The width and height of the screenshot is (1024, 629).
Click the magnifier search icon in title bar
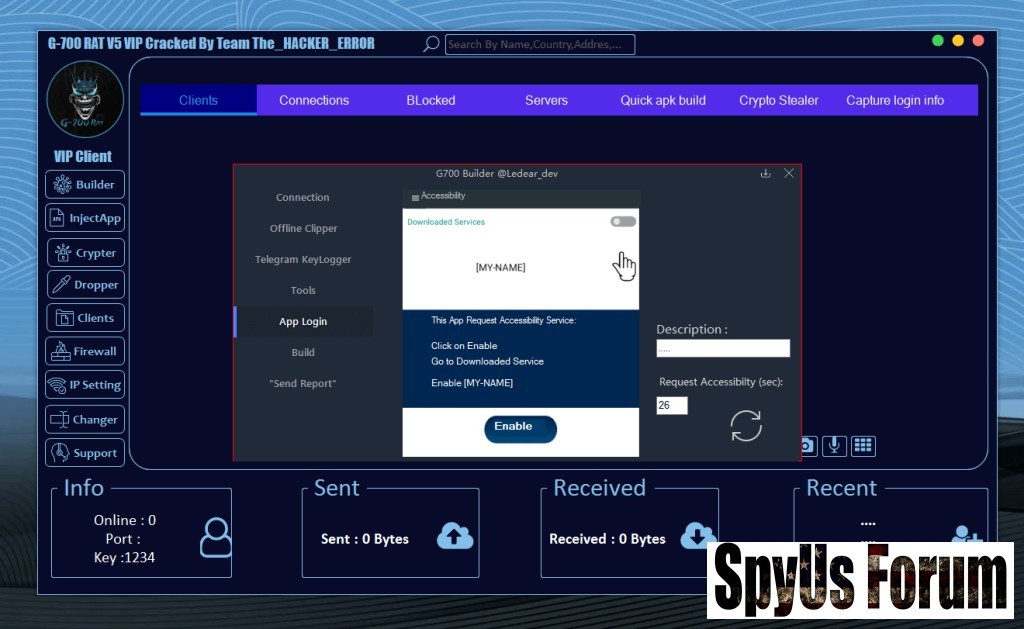pos(431,44)
